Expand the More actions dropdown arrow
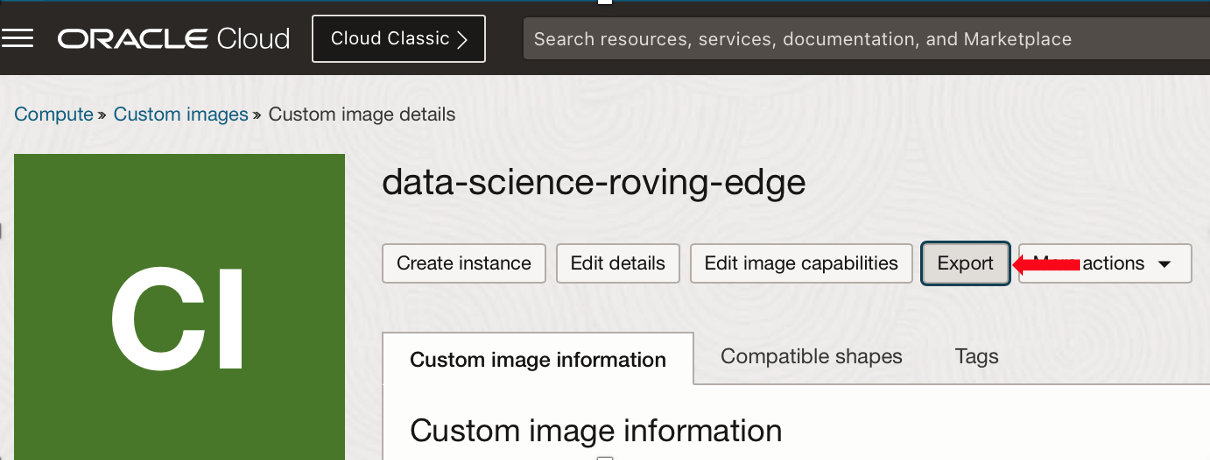 click(x=1164, y=264)
